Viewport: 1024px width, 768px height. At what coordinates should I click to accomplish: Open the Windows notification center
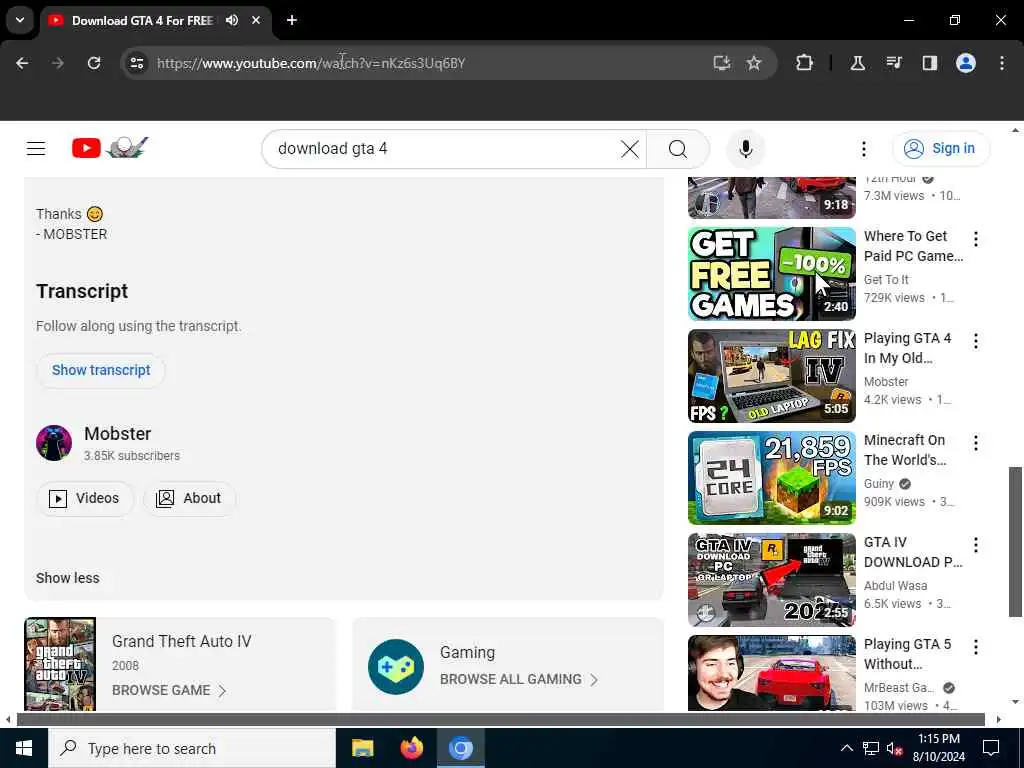click(x=991, y=748)
